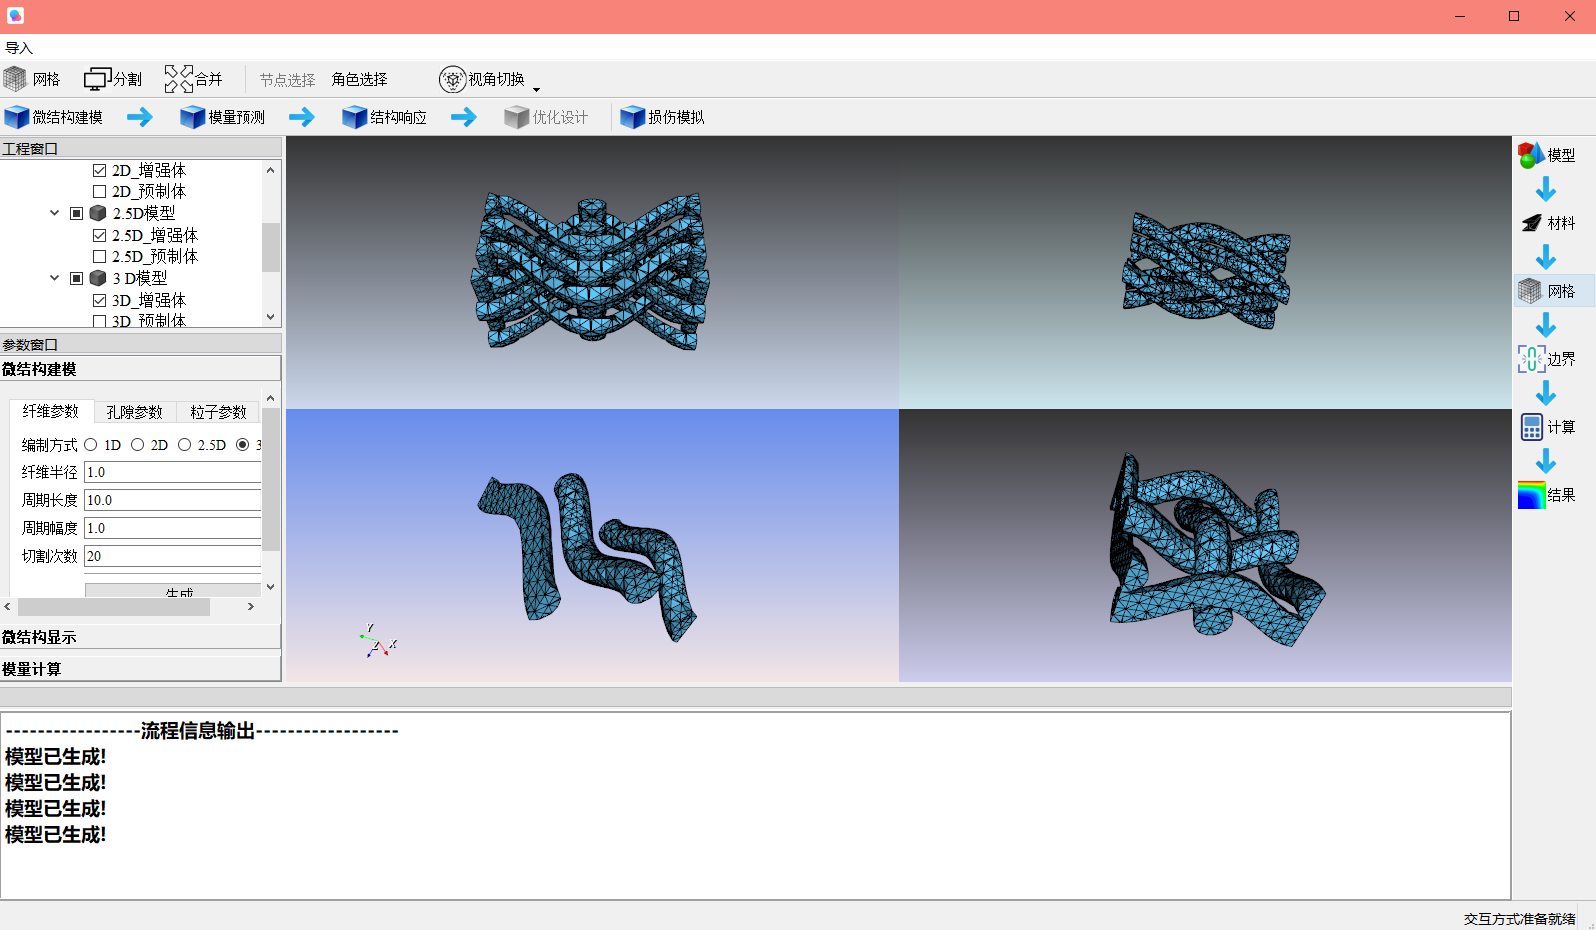1596x930 pixels.
Task: Expand the 微结构显示 section
Action: click(140, 637)
